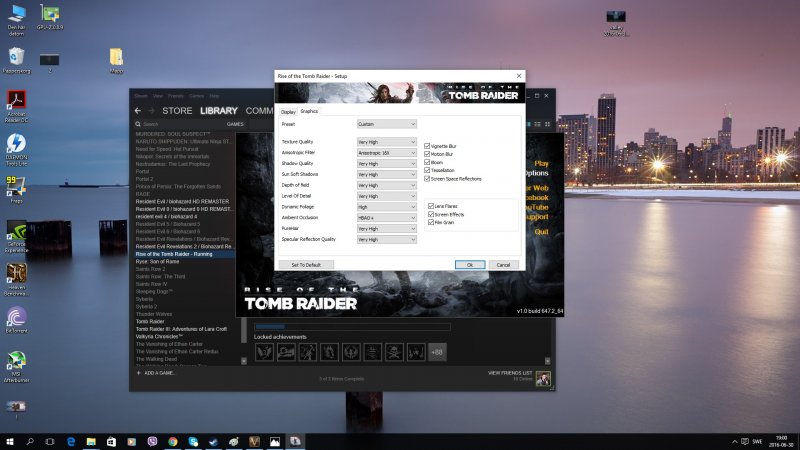
Task: Select resident evil 4 / biohazard 4
Action: [x=166, y=216]
